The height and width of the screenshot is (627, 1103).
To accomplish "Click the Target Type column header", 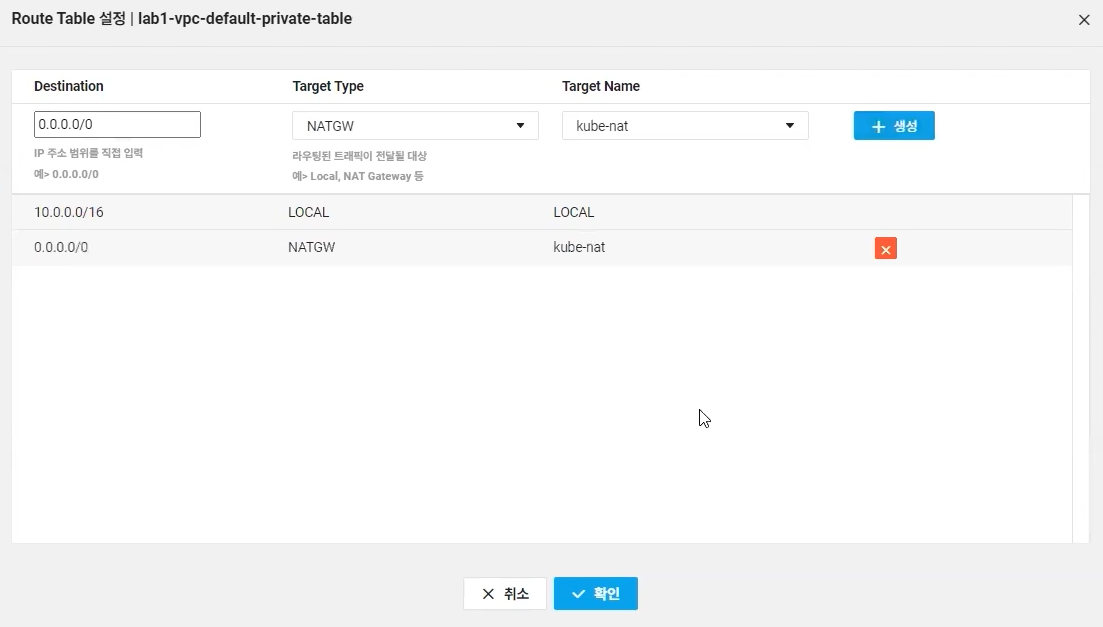I will 328,86.
